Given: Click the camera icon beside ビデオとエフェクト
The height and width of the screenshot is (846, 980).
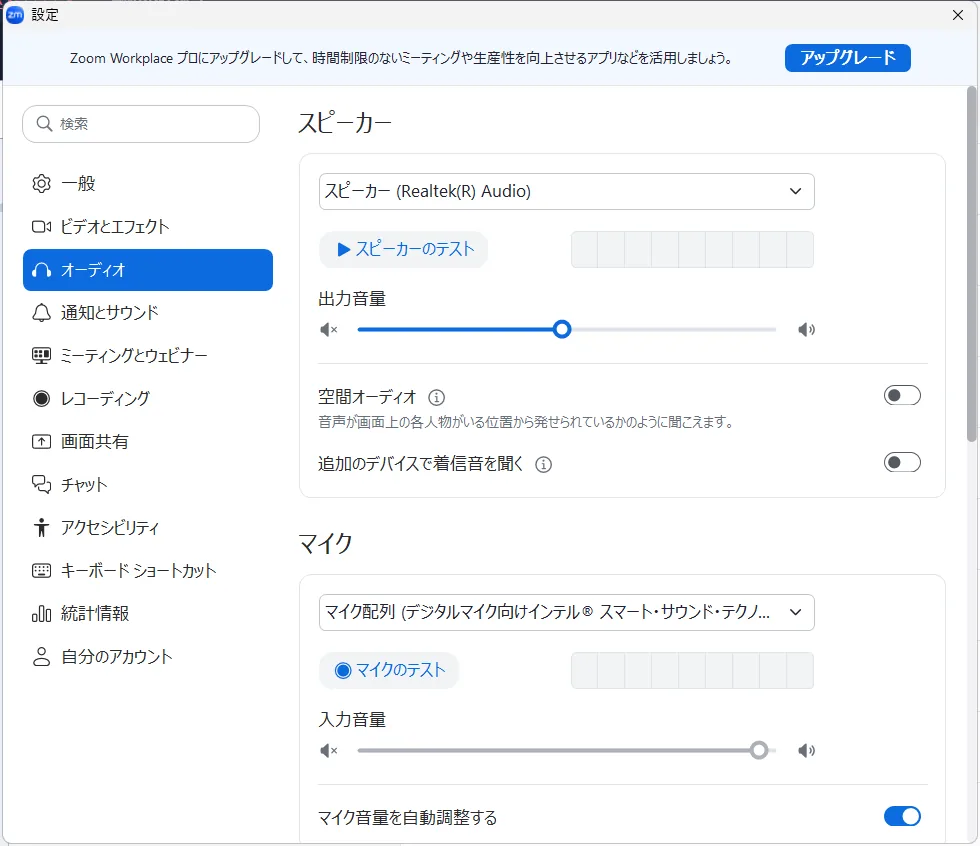Looking at the screenshot, I should click(x=41, y=227).
